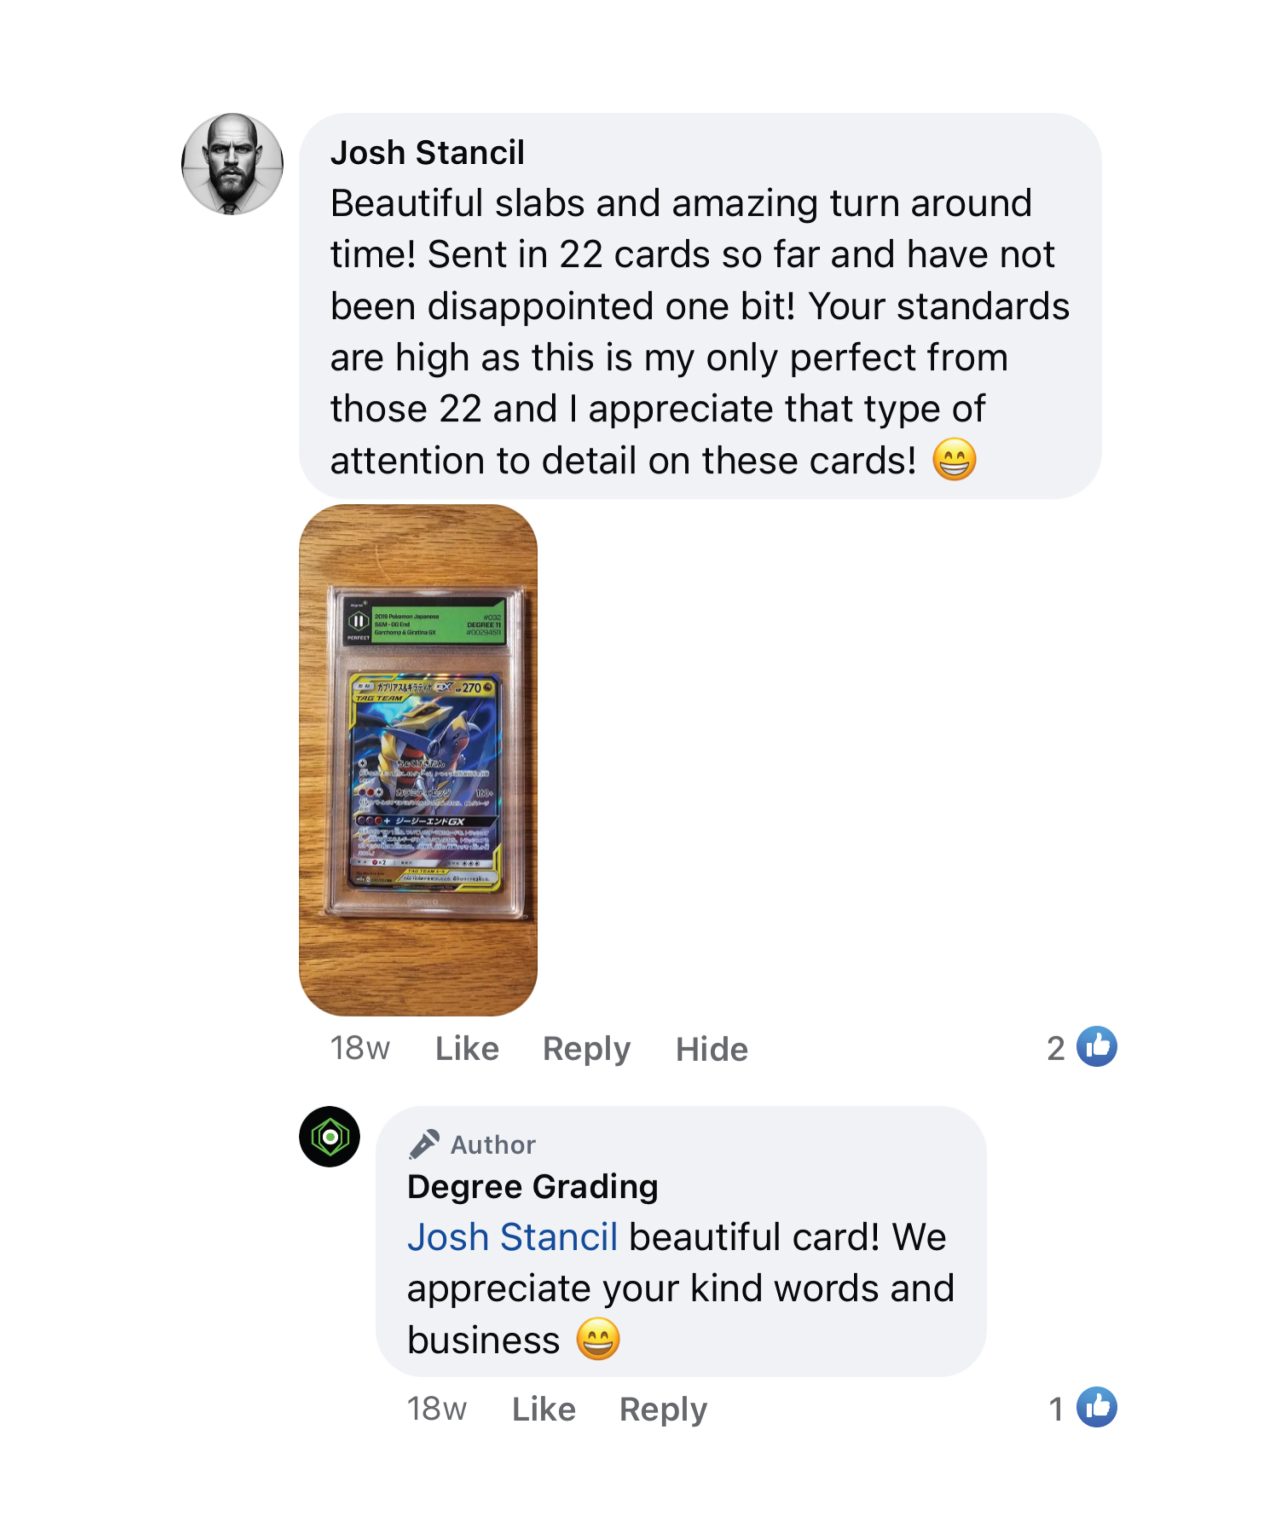Open Josh Stancil's profile picture
The height and width of the screenshot is (1536, 1280).
[x=232, y=164]
